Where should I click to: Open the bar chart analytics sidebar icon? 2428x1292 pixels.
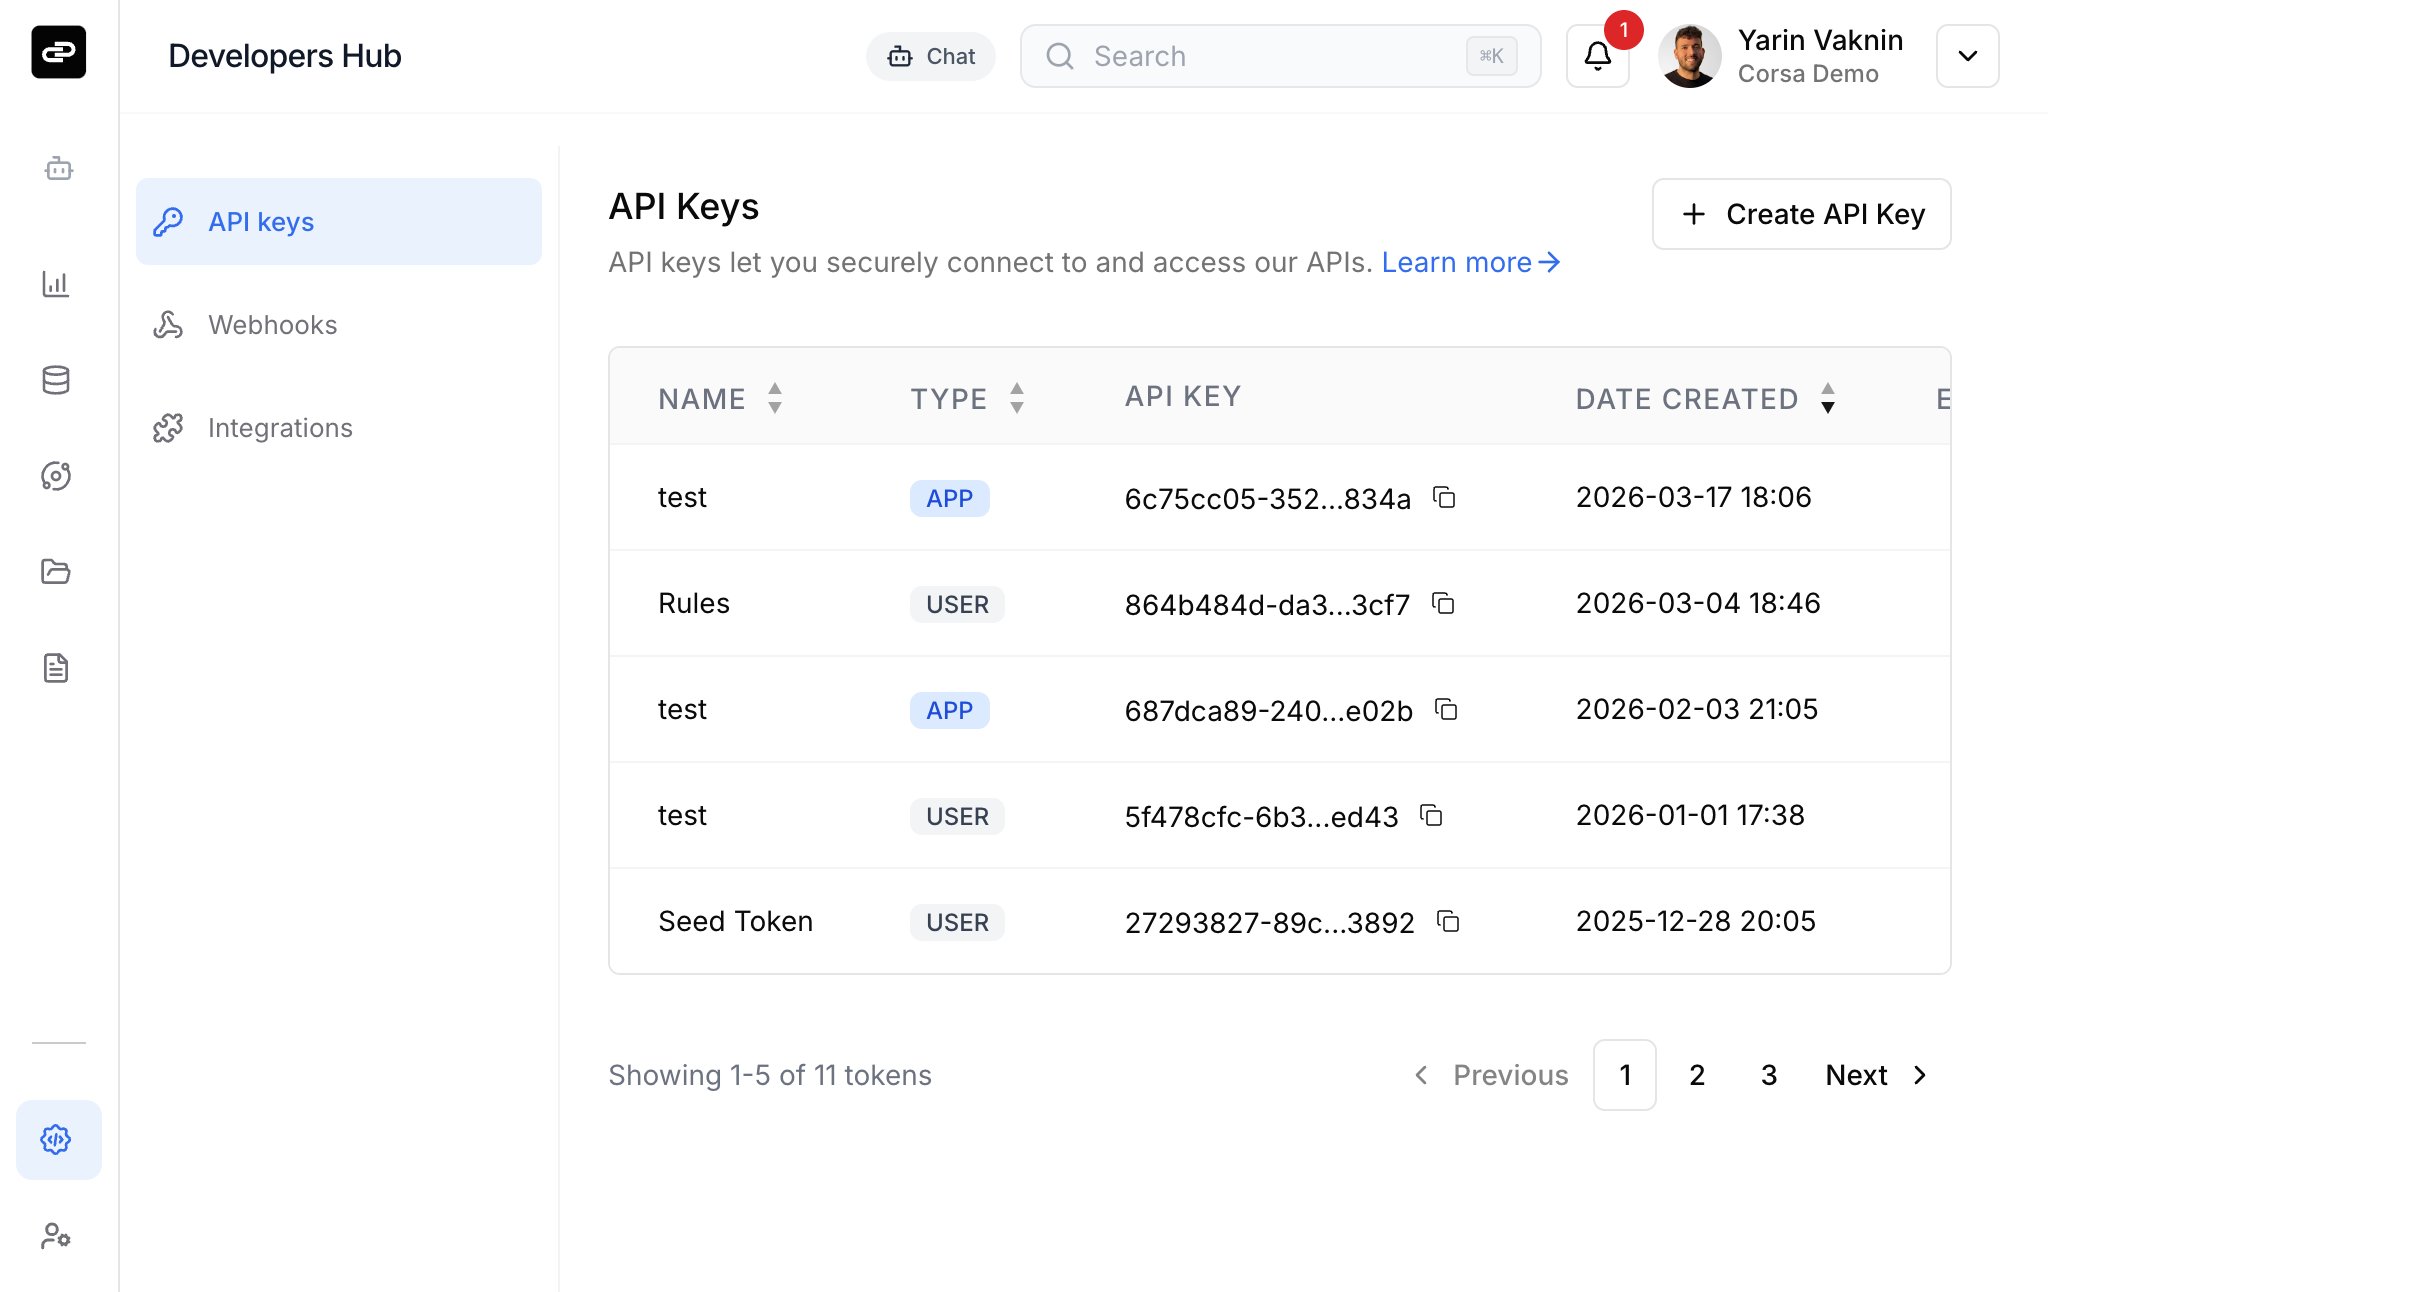coord(56,284)
